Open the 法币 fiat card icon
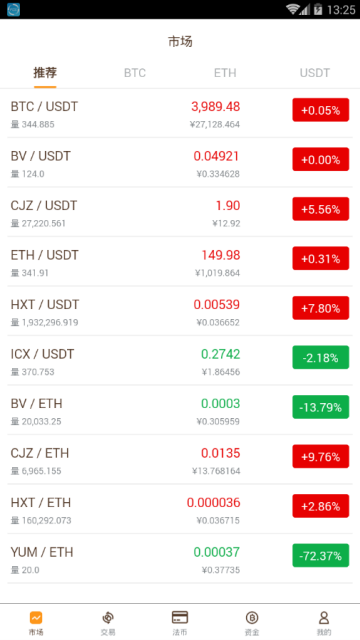This screenshot has height=640, width=360. 180,617
